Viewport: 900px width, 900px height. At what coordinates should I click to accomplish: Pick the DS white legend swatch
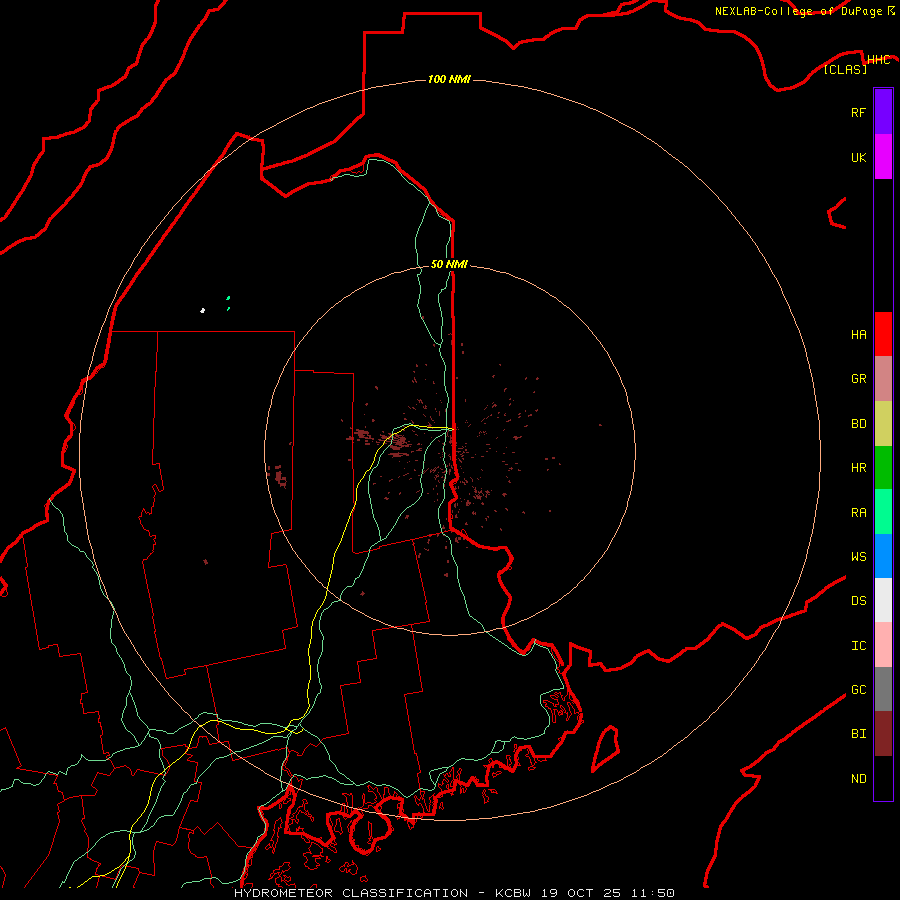[883, 600]
